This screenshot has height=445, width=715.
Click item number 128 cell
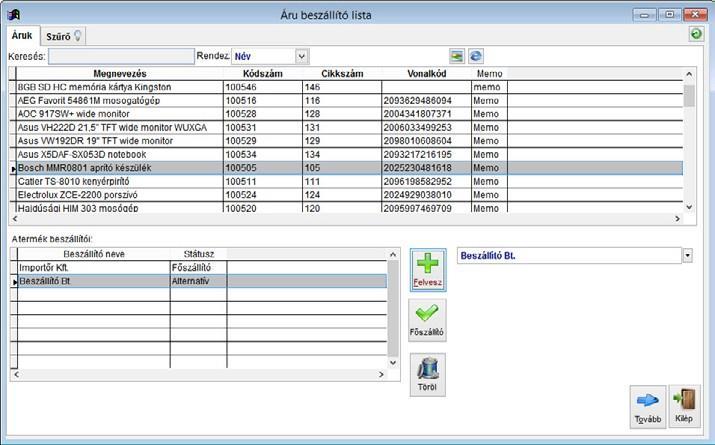coord(342,114)
